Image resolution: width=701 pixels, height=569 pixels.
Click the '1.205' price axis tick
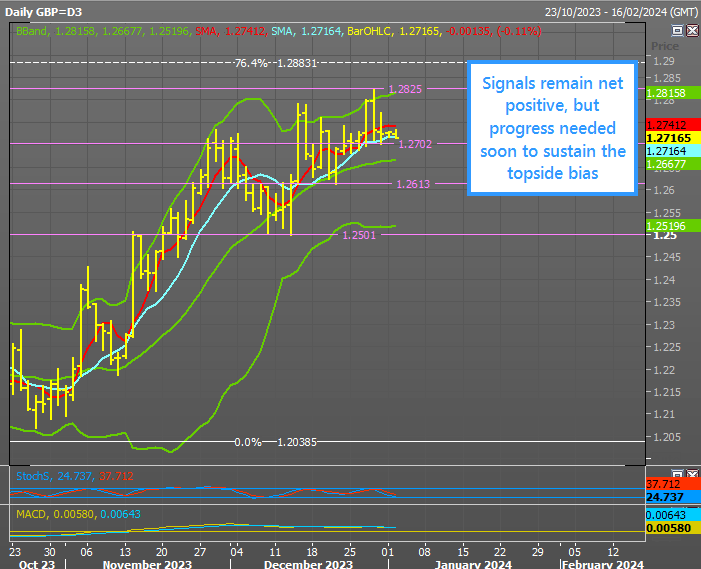point(667,437)
